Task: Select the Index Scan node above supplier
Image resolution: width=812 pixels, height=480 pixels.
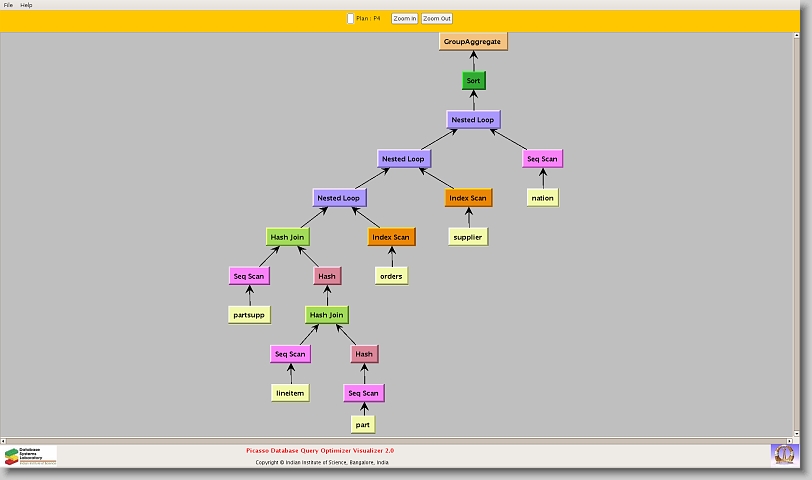Action: pos(468,198)
